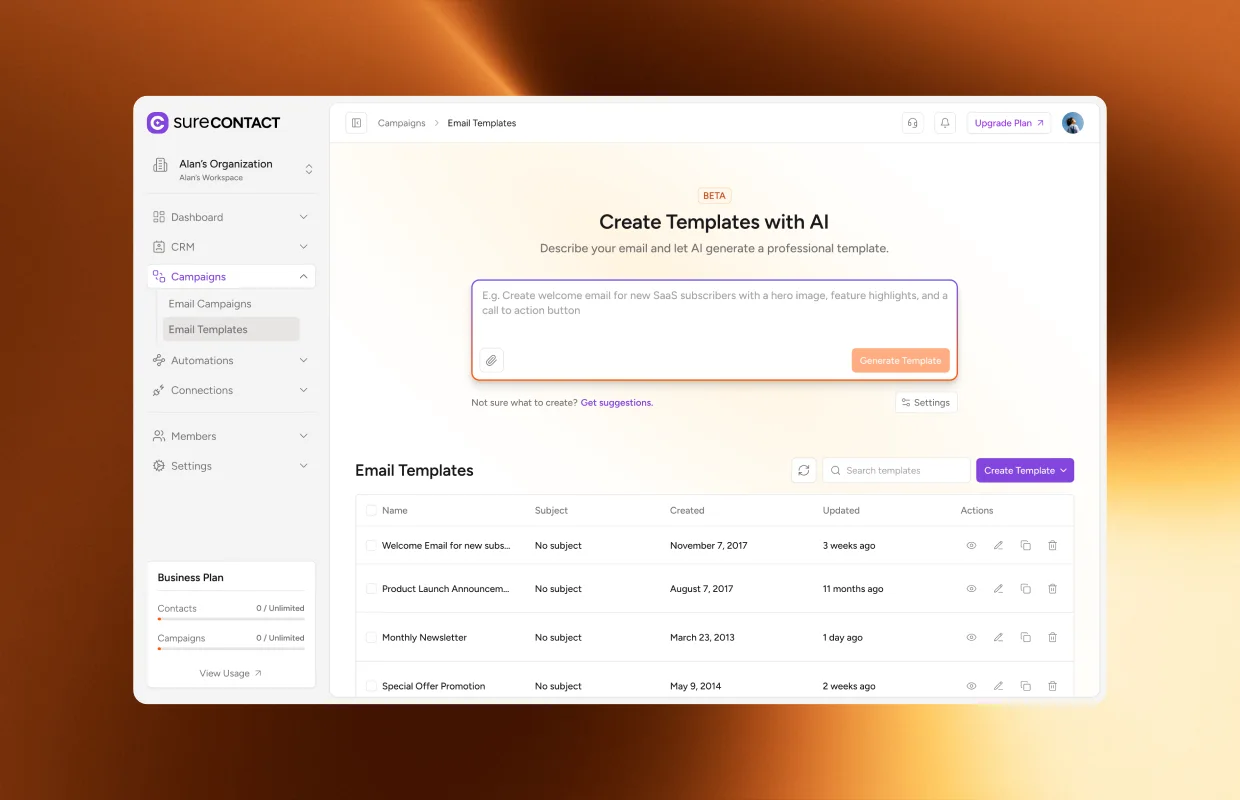
Task: Open the user avatar menu
Action: tap(1073, 123)
